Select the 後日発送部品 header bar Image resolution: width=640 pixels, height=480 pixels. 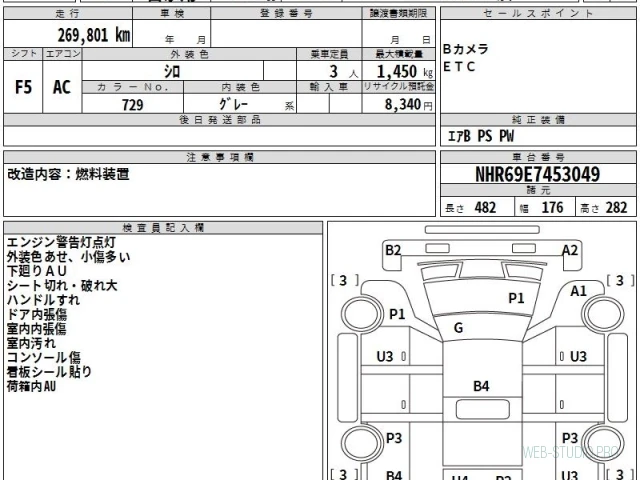(220, 120)
